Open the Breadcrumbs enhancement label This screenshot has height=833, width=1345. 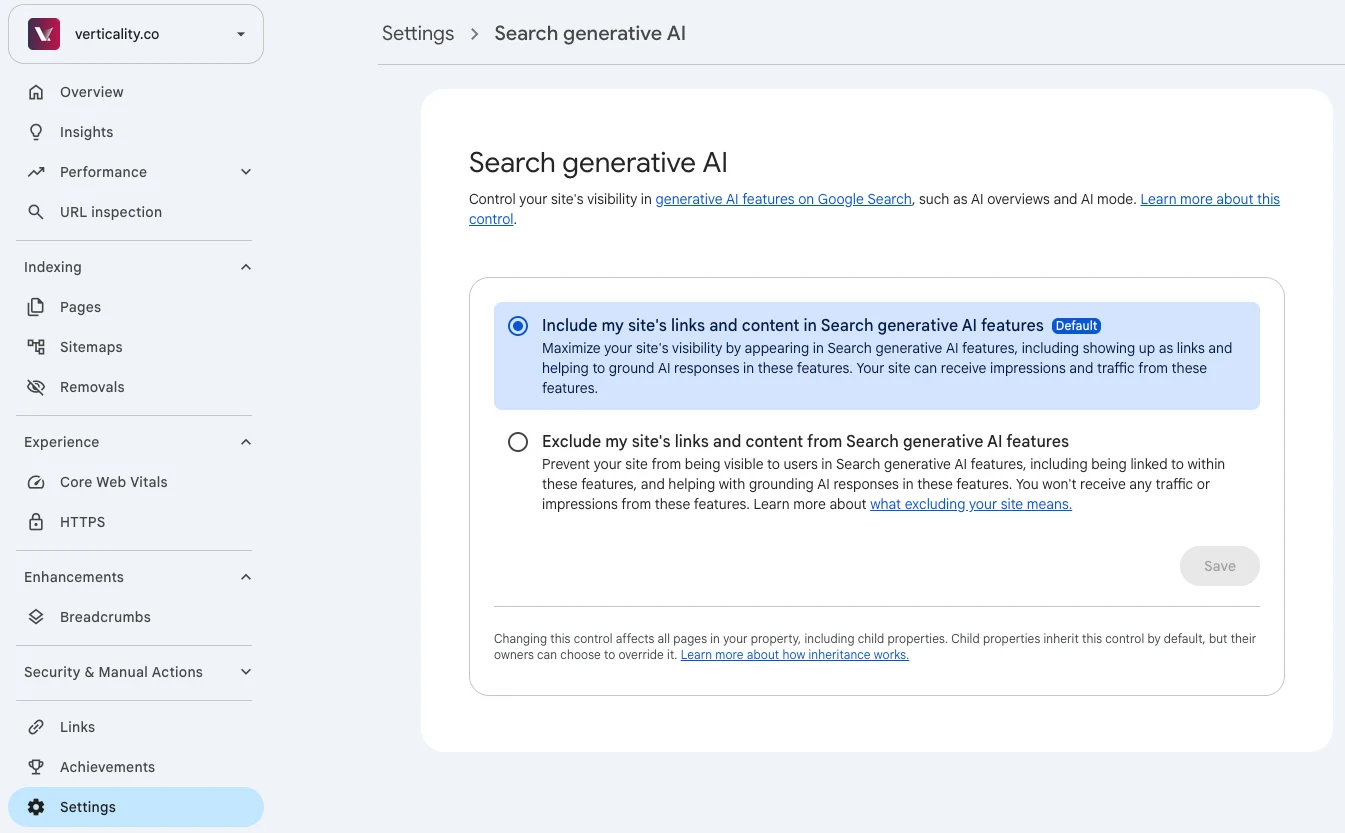(105, 617)
